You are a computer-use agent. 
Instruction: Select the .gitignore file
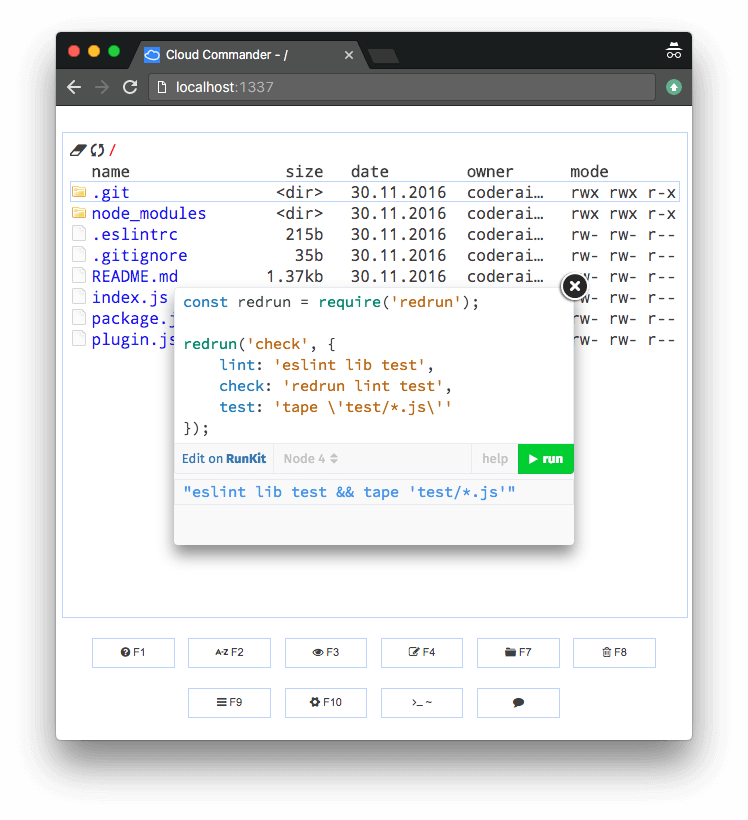click(x=139, y=255)
